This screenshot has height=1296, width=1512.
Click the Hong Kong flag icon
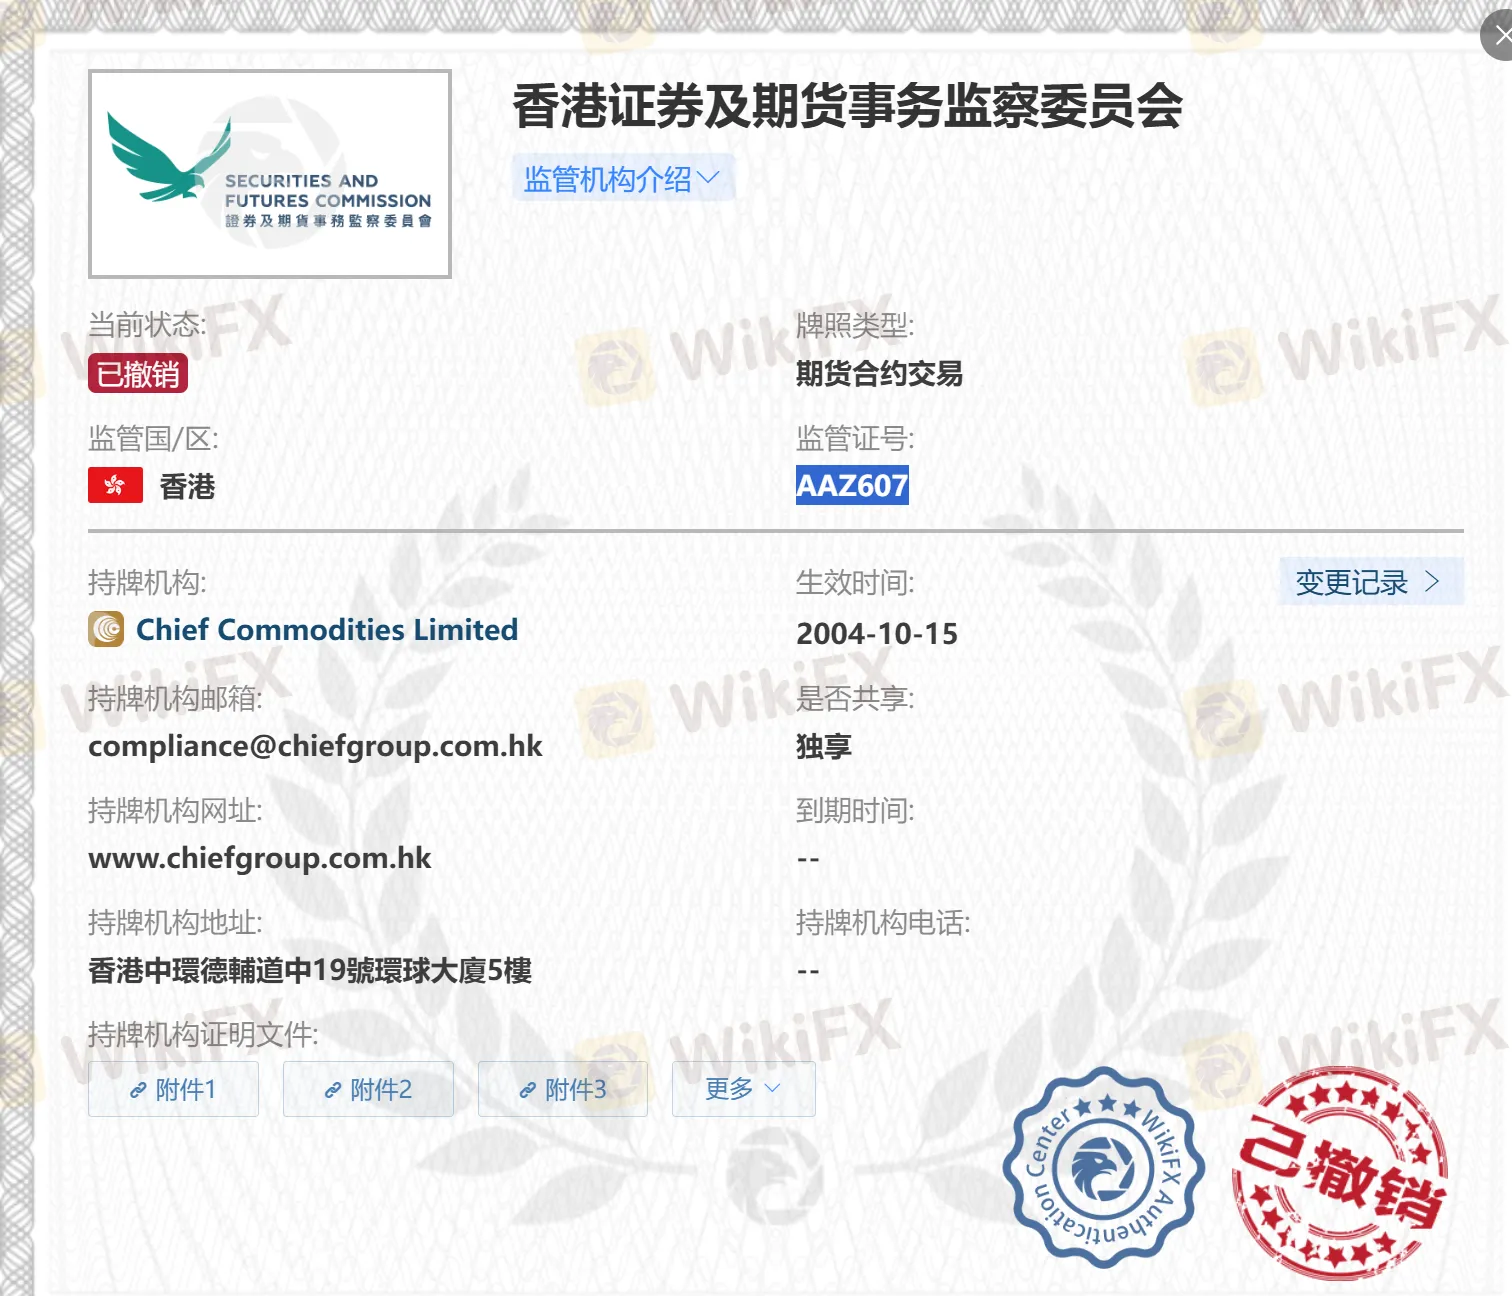(x=115, y=485)
